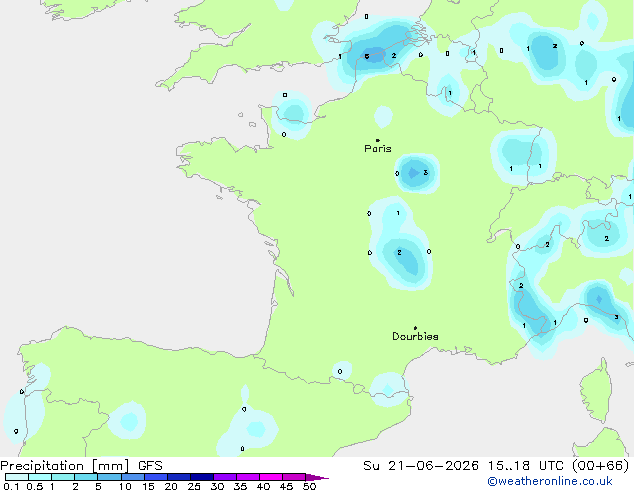
Task: Select the Dourbies location dot marker
Action: (x=415, y=328)
